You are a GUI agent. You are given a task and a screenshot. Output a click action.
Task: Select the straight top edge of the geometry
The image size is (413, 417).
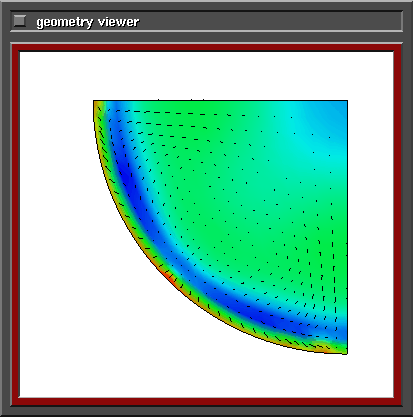coord(220,100)
